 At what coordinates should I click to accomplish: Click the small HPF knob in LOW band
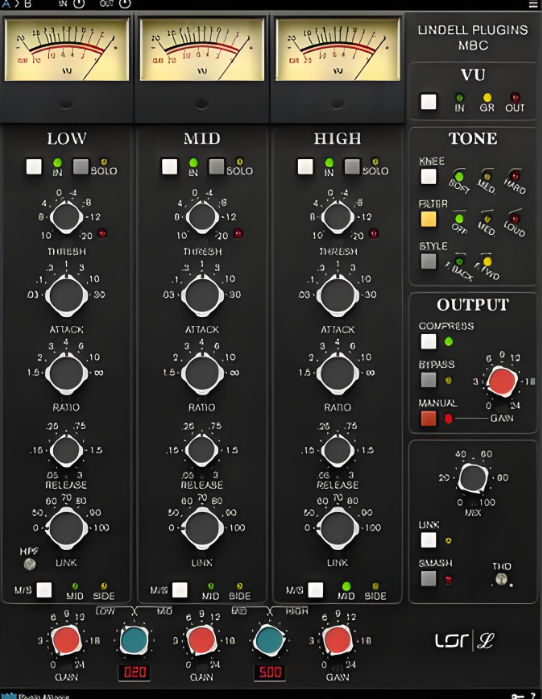click(x=29, y=564)
